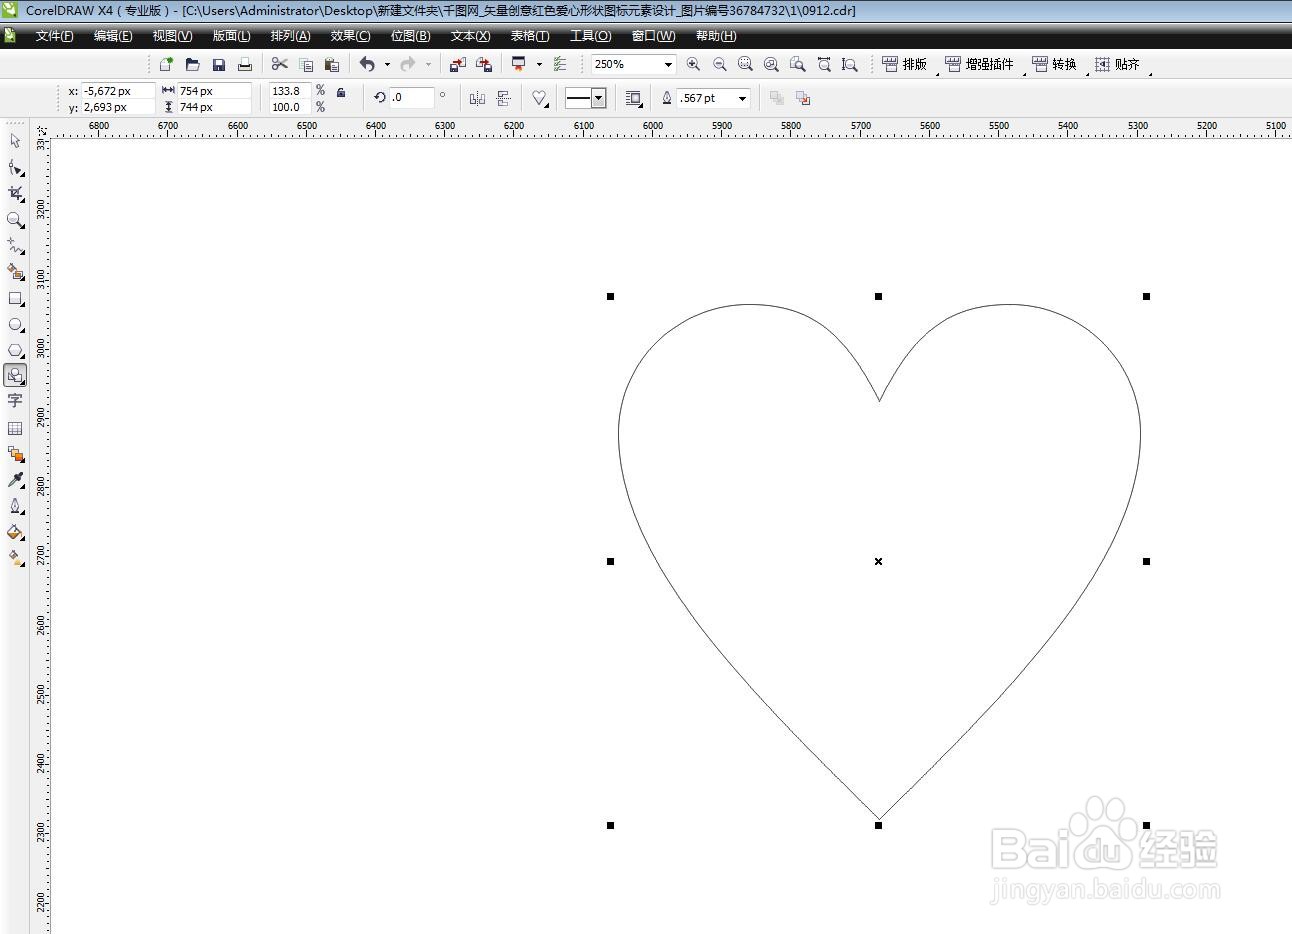Open the 版面(L) menu
Screen dimensions: 1292x934
pos(231,36)
